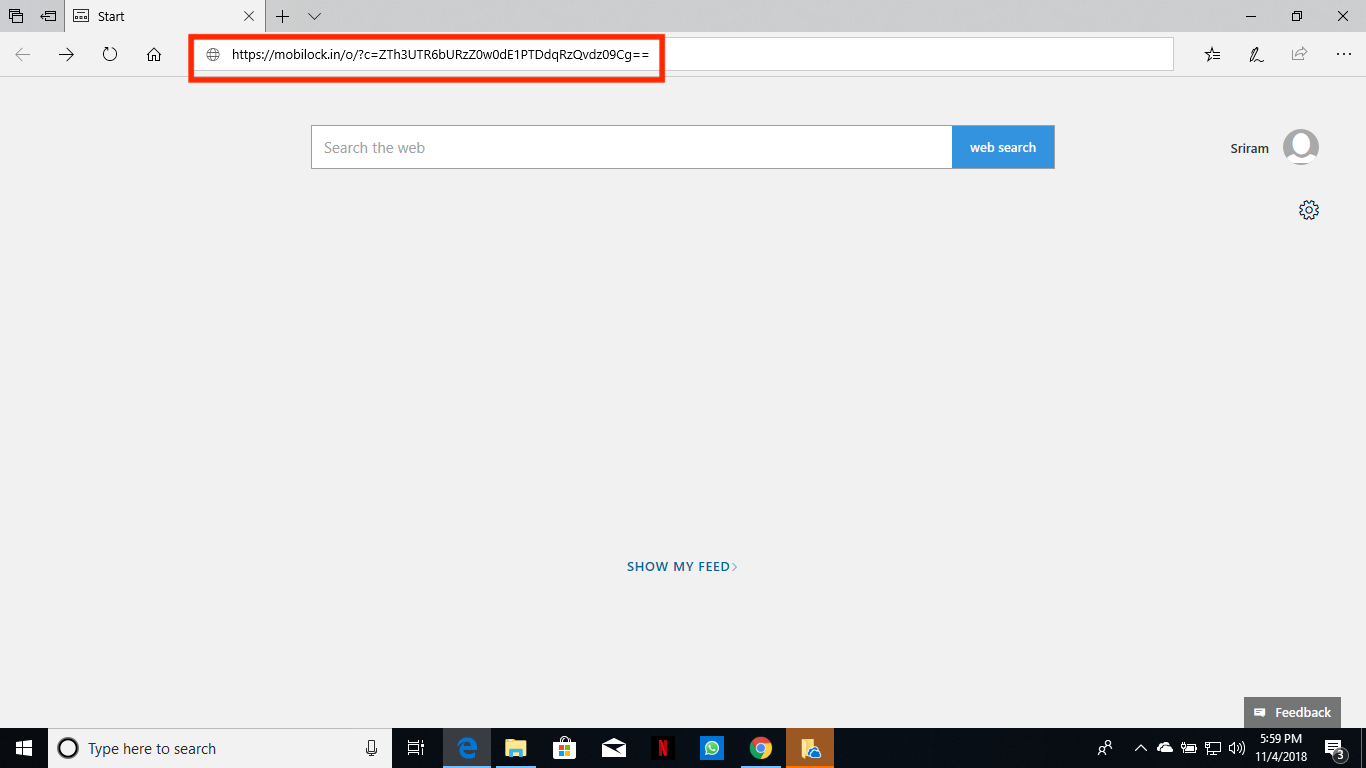Open Task View on taskbar

[x=416, y=748]
